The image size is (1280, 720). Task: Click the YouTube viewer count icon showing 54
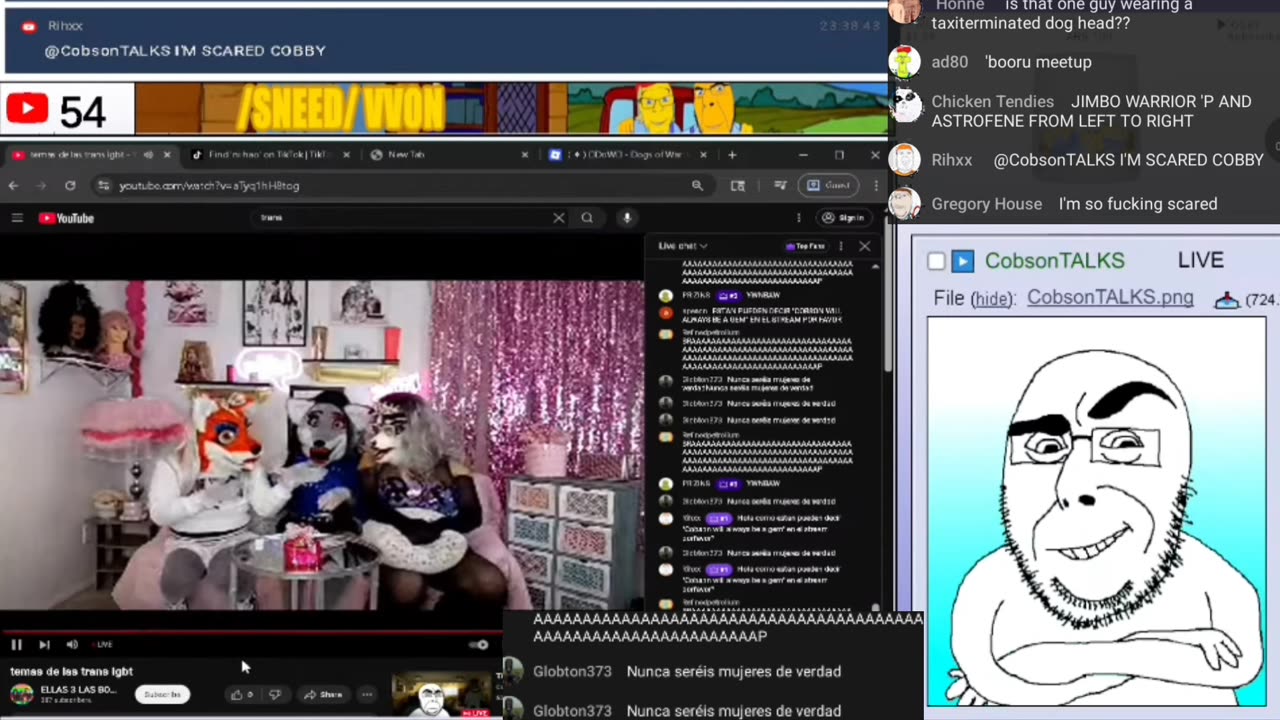27,108
